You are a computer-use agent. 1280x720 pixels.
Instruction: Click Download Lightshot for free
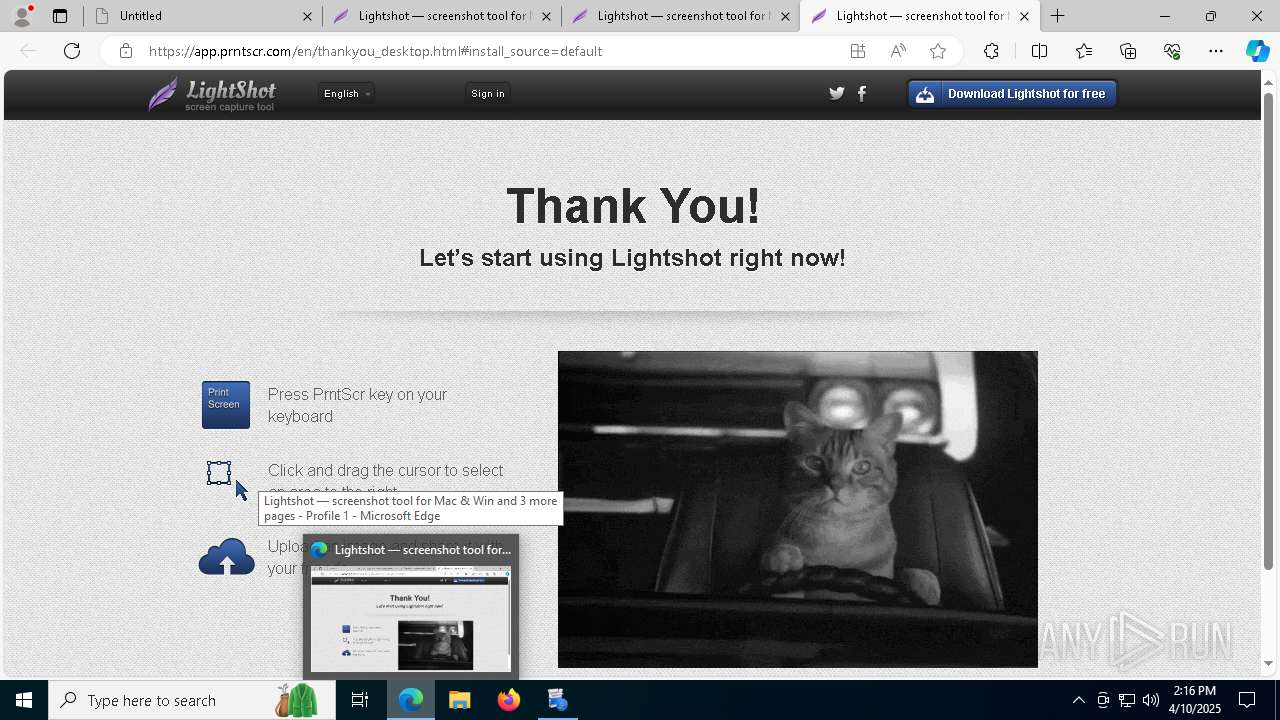click(x=1012, y=94)
